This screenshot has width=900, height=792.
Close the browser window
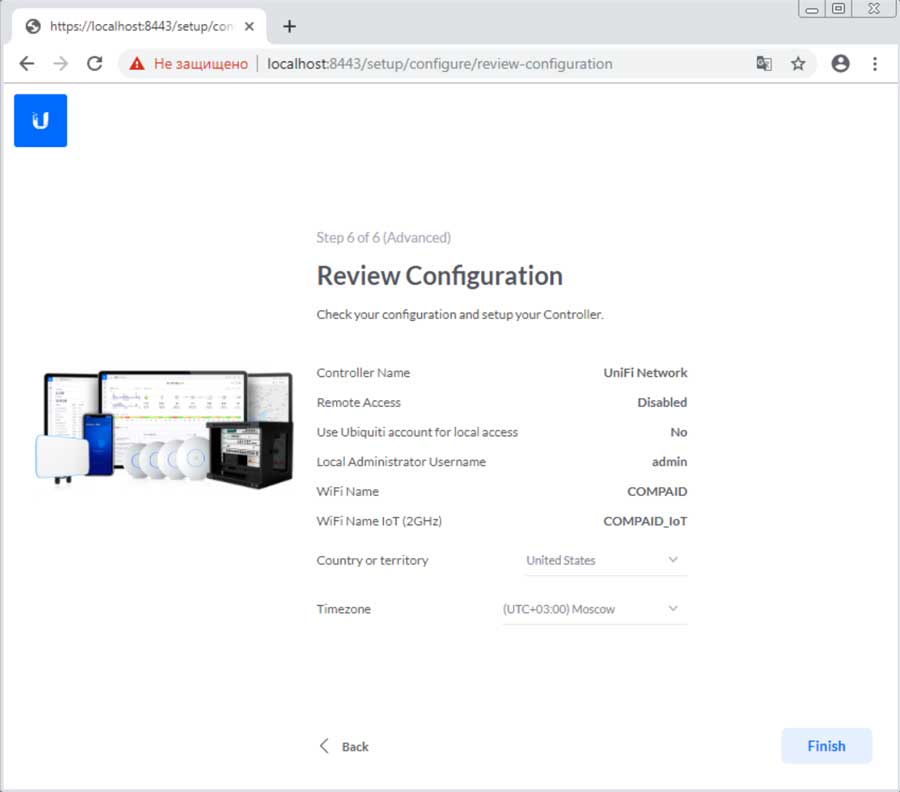[x=874, y=9]
